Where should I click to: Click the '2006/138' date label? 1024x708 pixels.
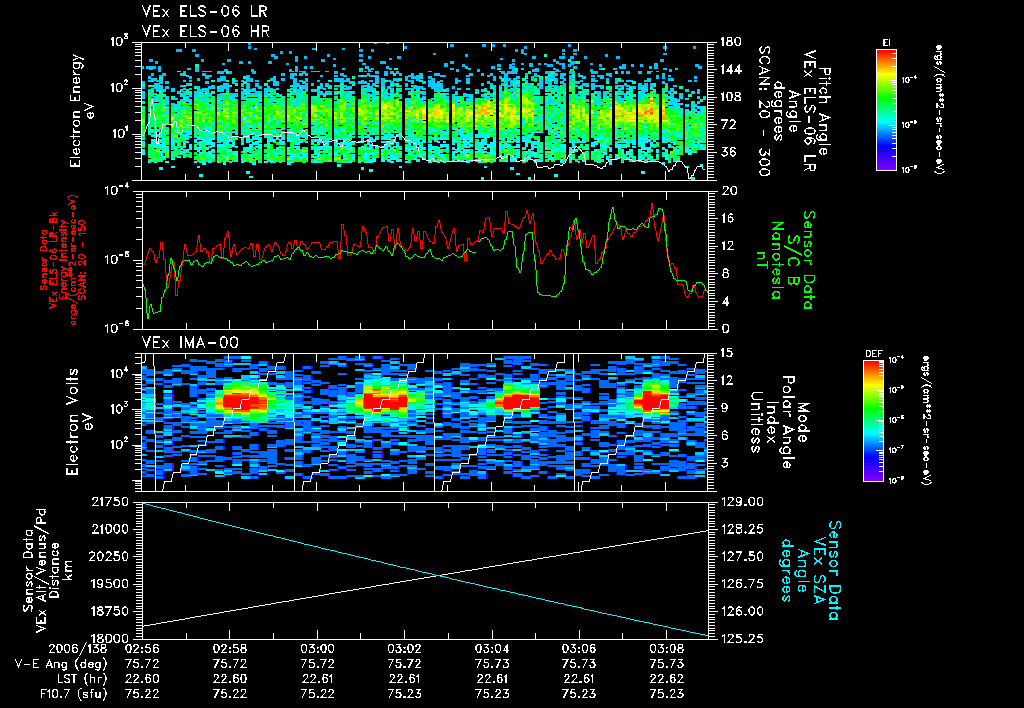(78, 650)
